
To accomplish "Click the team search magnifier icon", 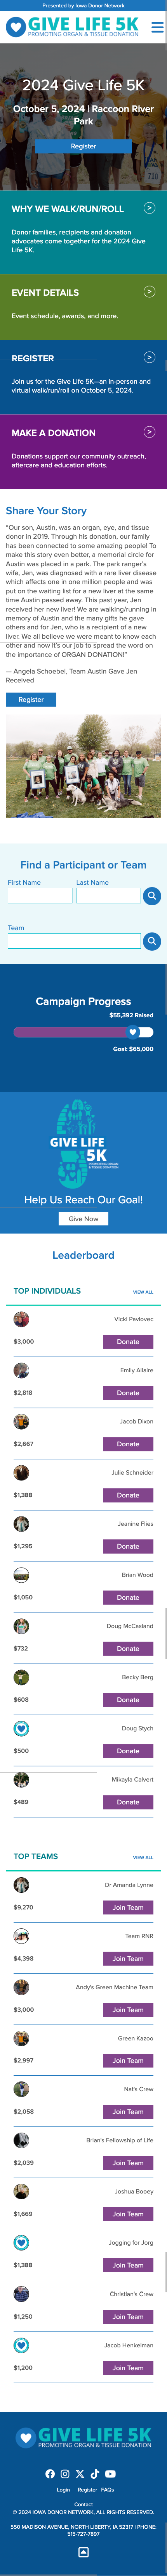I will (151, 941).
